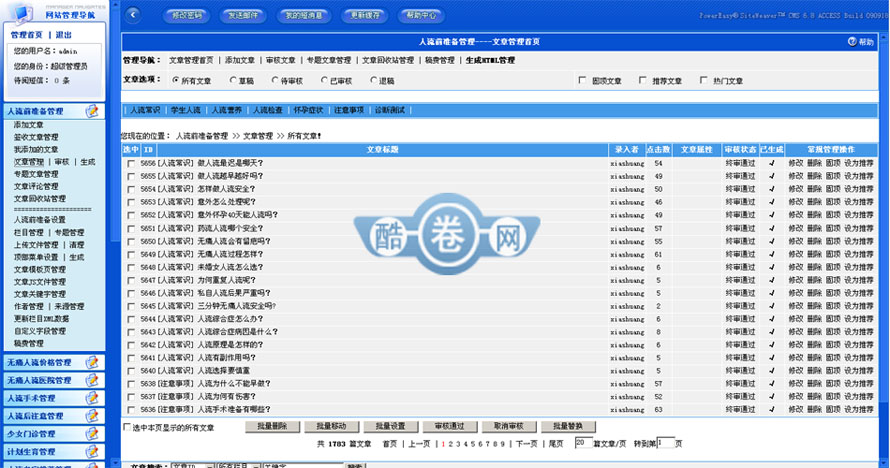The image size is (890, 468).
Task: Click 删除 for article 5655
Action: pyautogui.click(x=814, y=176)
